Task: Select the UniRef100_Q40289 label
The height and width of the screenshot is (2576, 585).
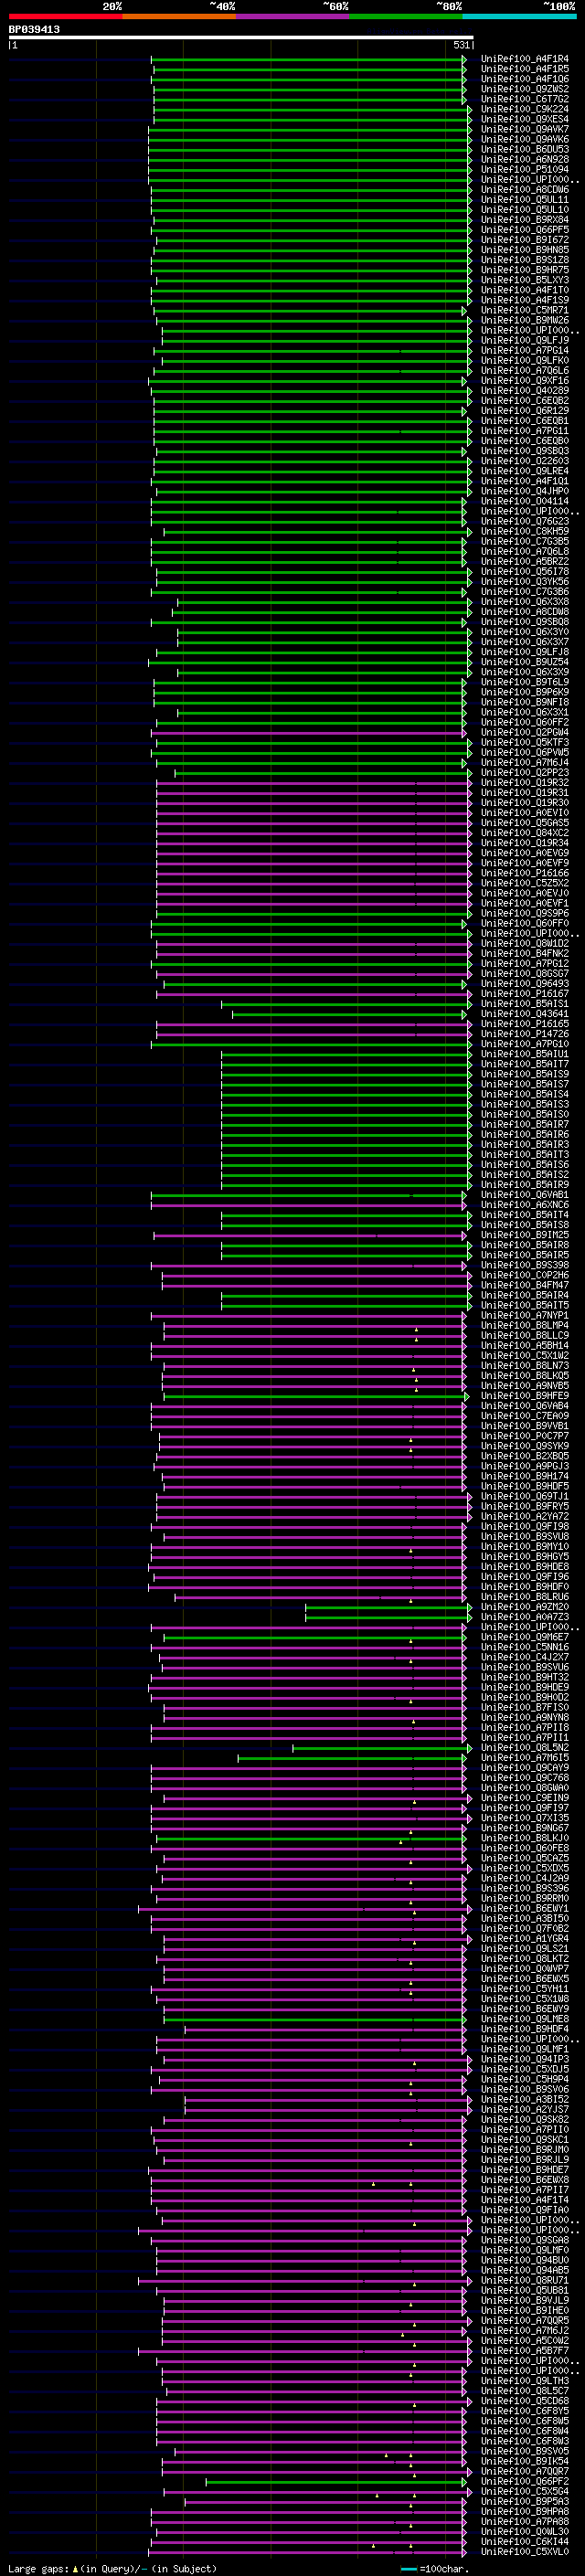Action: coord(525,391)
